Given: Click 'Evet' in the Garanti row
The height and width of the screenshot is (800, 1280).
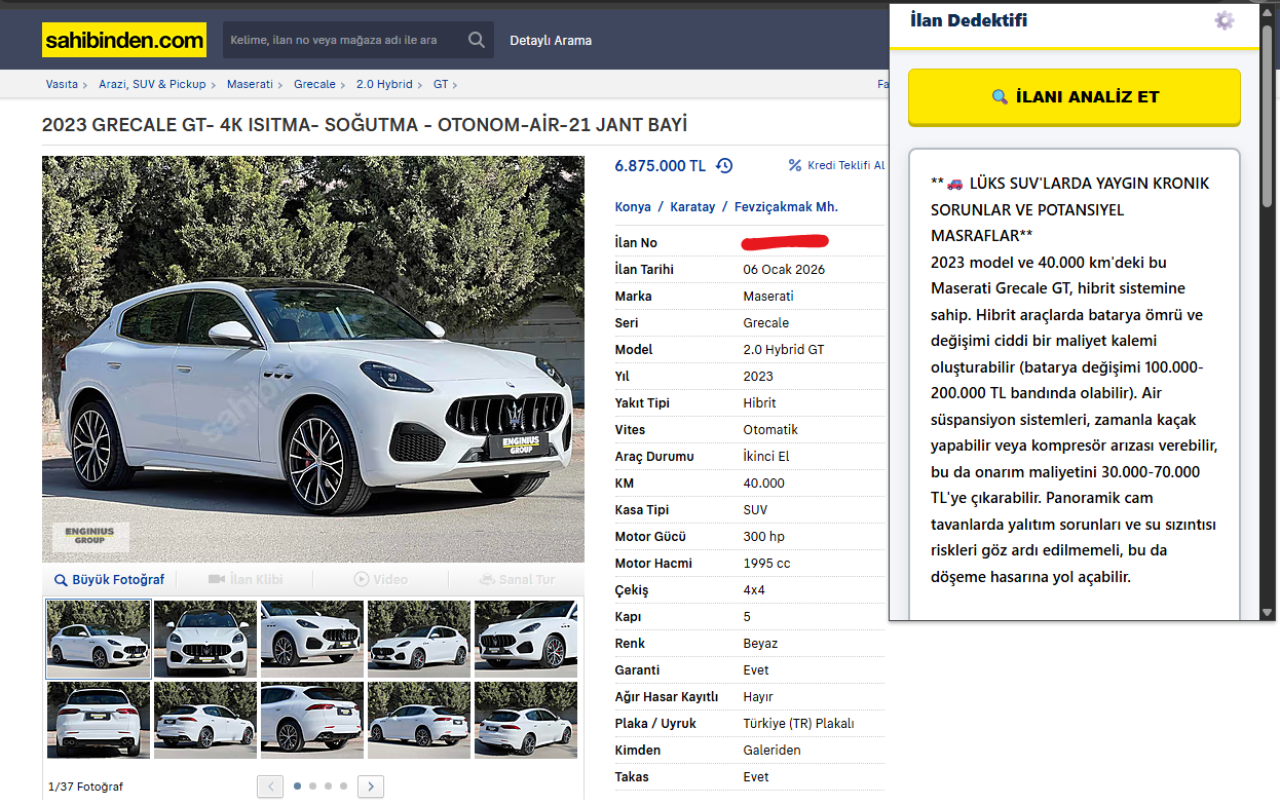Looking at the screenshot, I should [756, 670].
